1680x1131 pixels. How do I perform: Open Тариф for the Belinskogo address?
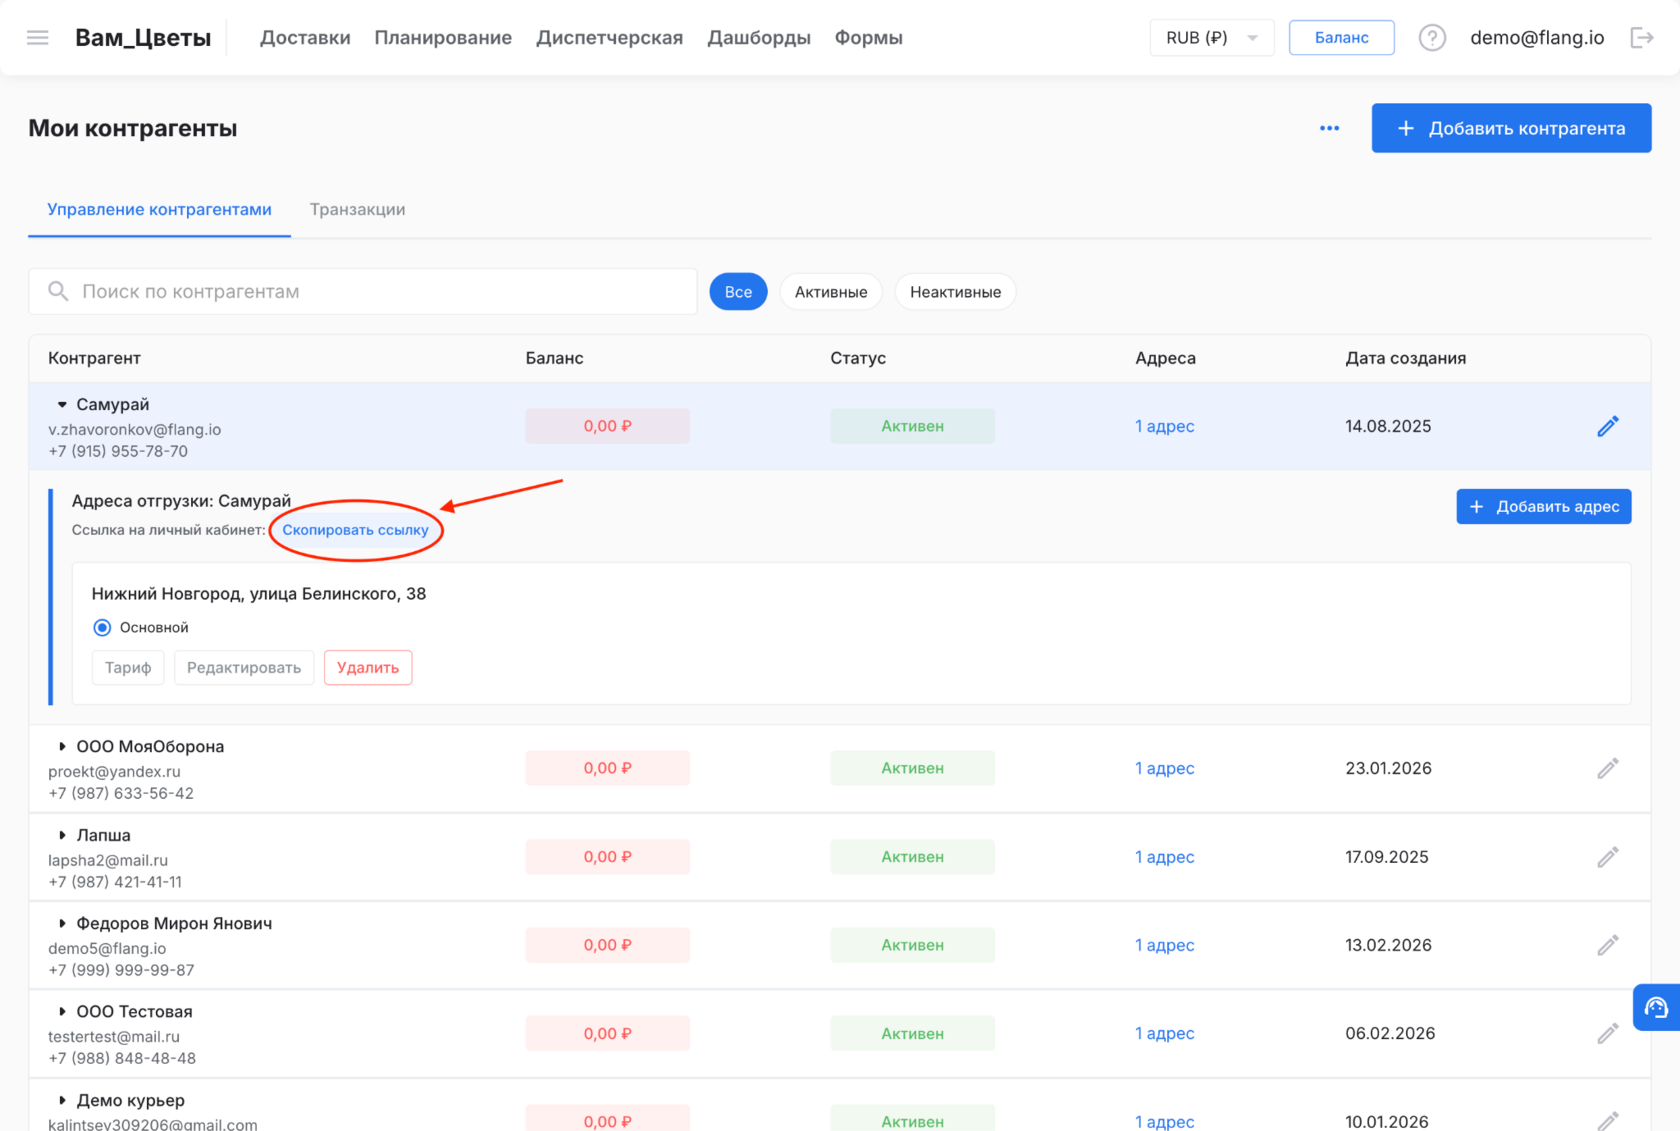pyautogui.click(x=128, y=668)
